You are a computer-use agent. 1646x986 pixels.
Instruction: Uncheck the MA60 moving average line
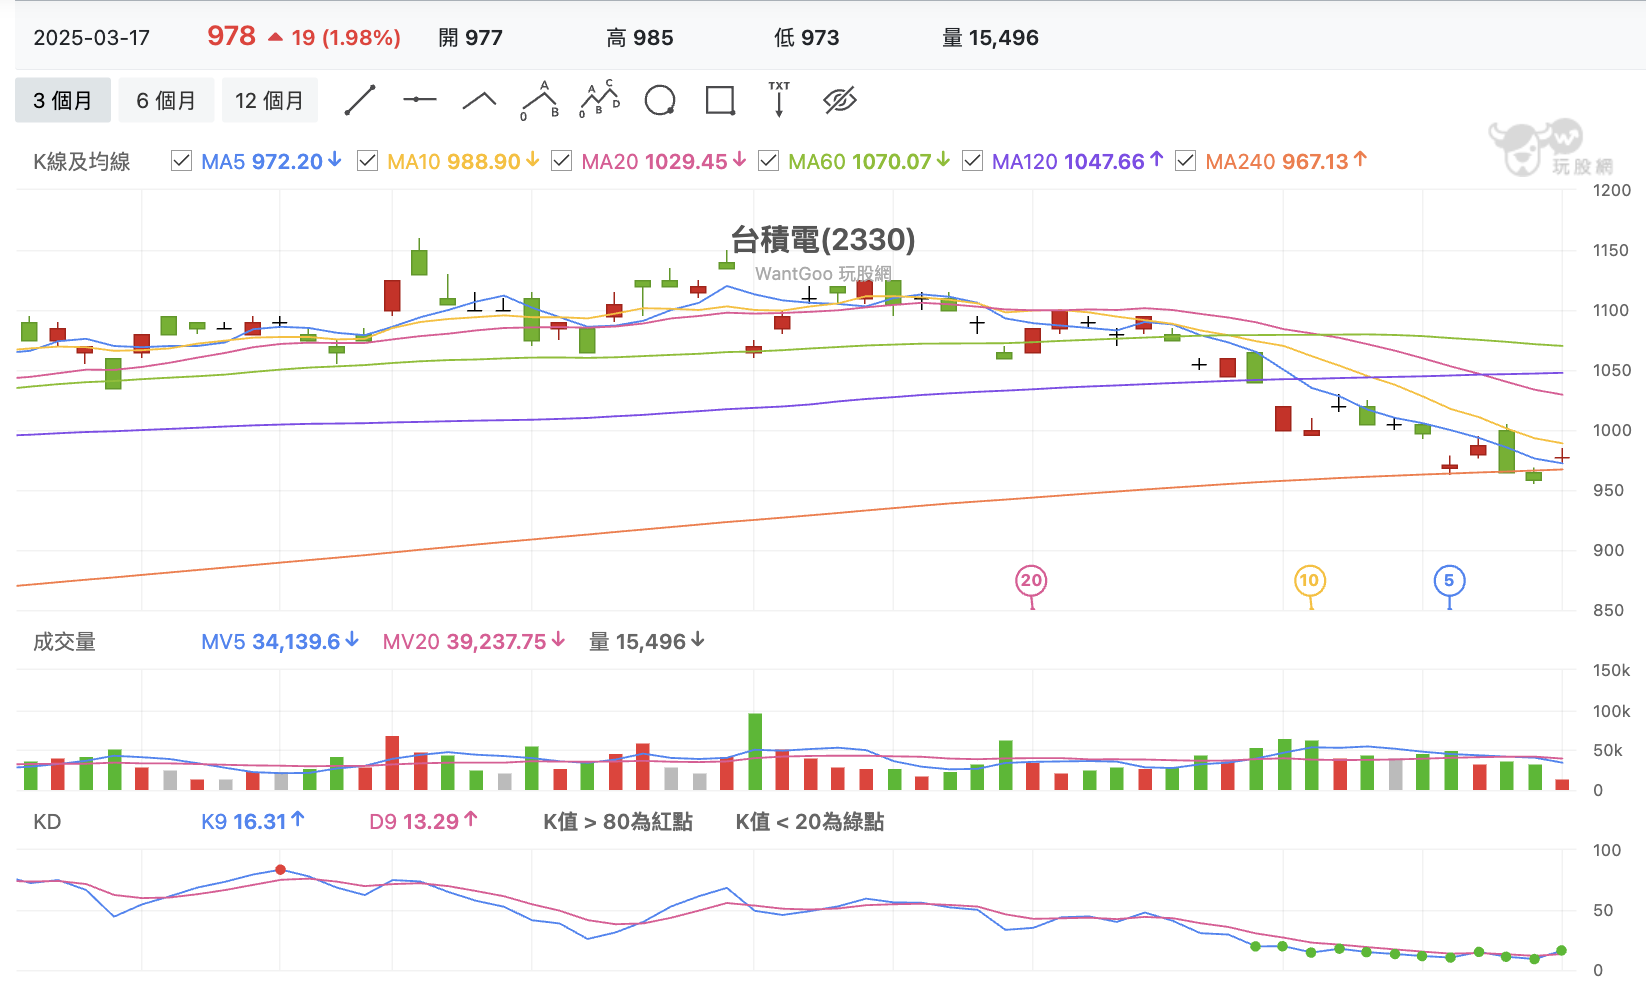point(768,161)
